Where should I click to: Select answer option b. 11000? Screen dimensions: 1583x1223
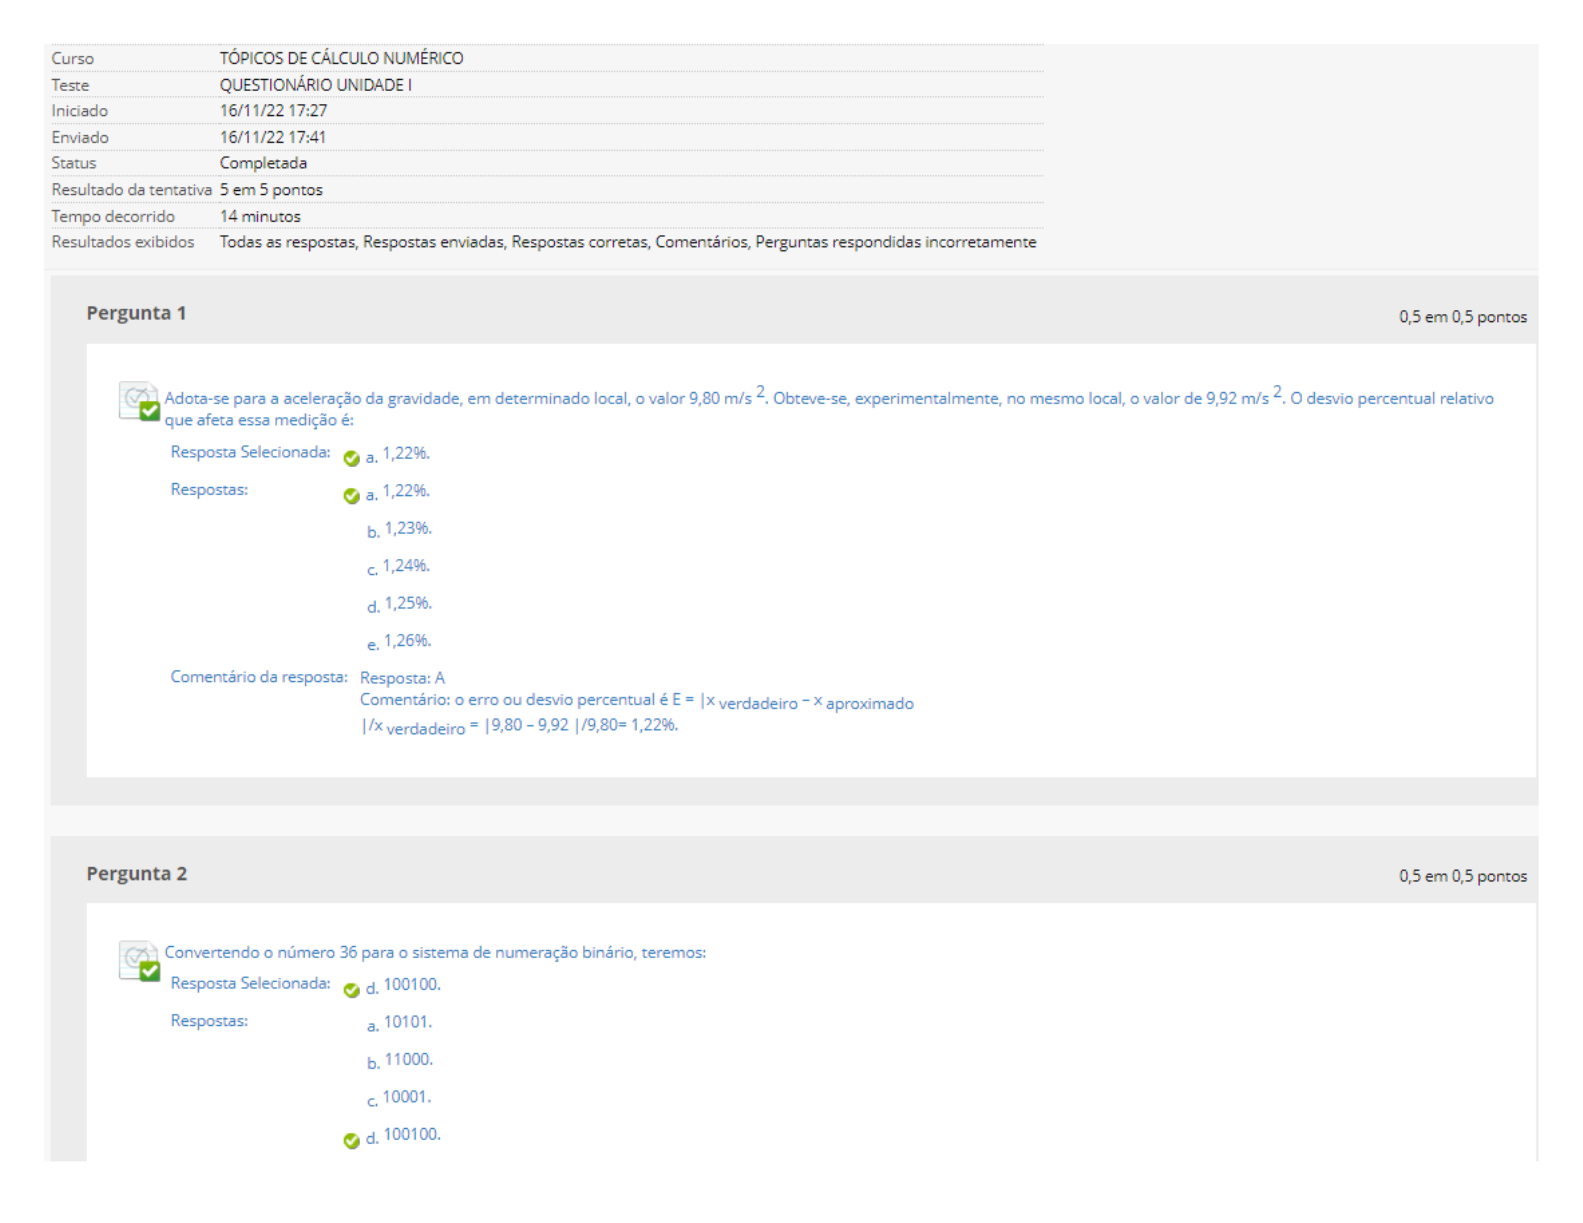click(407, 1060)
